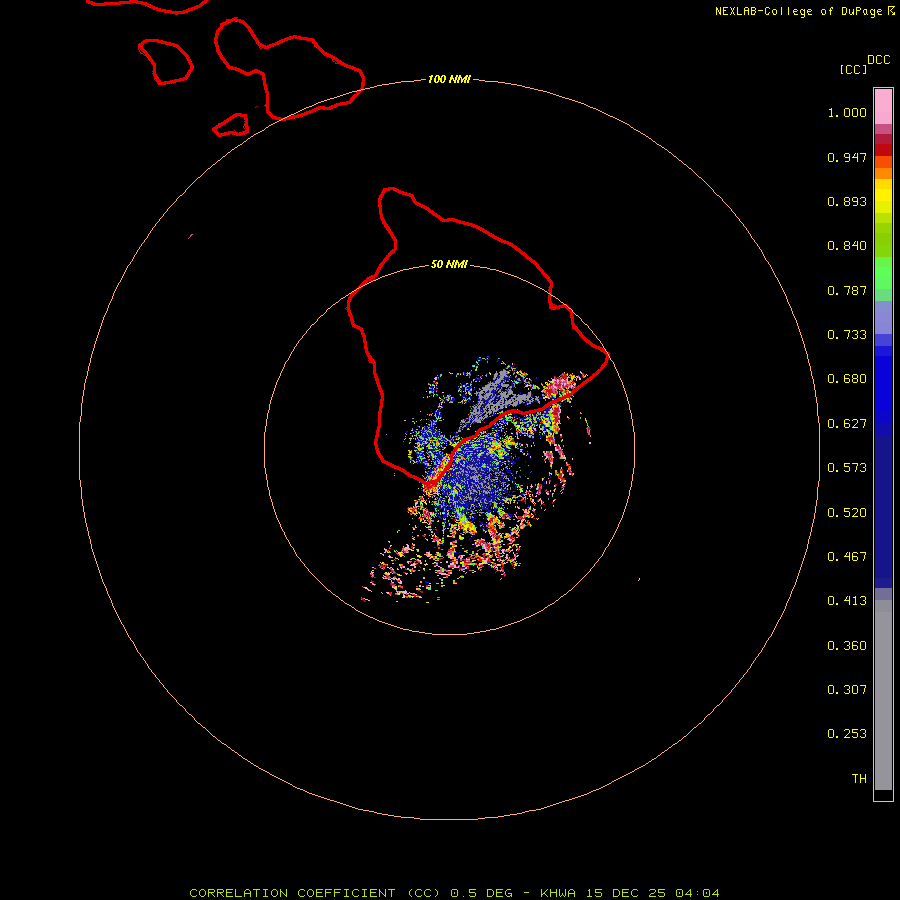Click the 0.787 color scale value
Viewport: 900px width, 900px height.
tap(847, 290)
